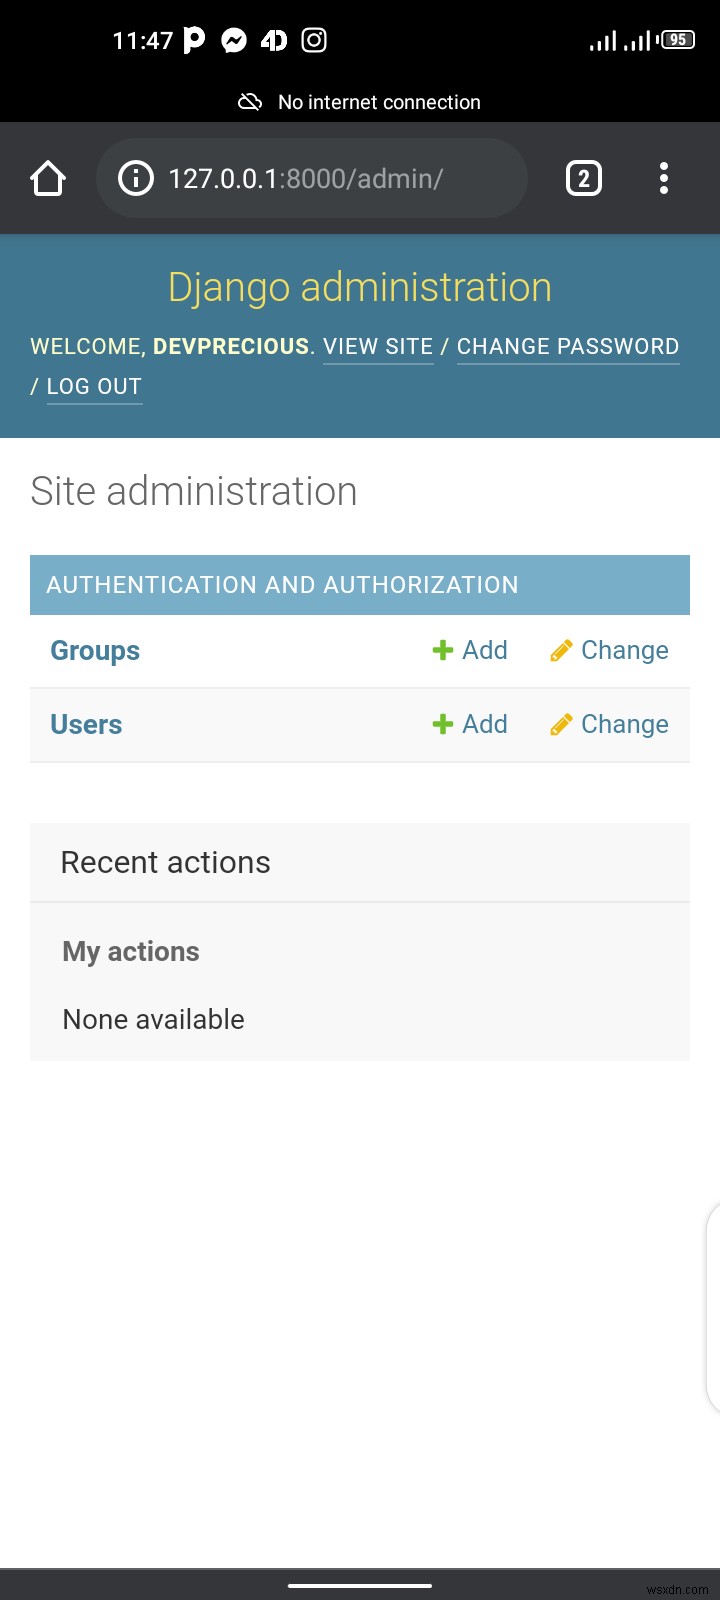
Task: Tap the no internet connection cloud icon
Action: [250, 101]
